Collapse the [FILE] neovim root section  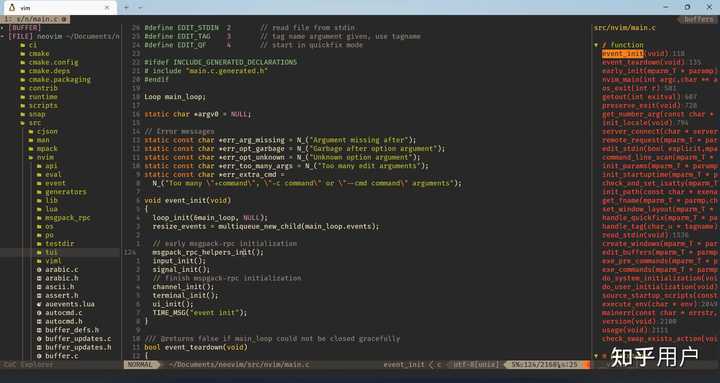[x=3, y=36]
